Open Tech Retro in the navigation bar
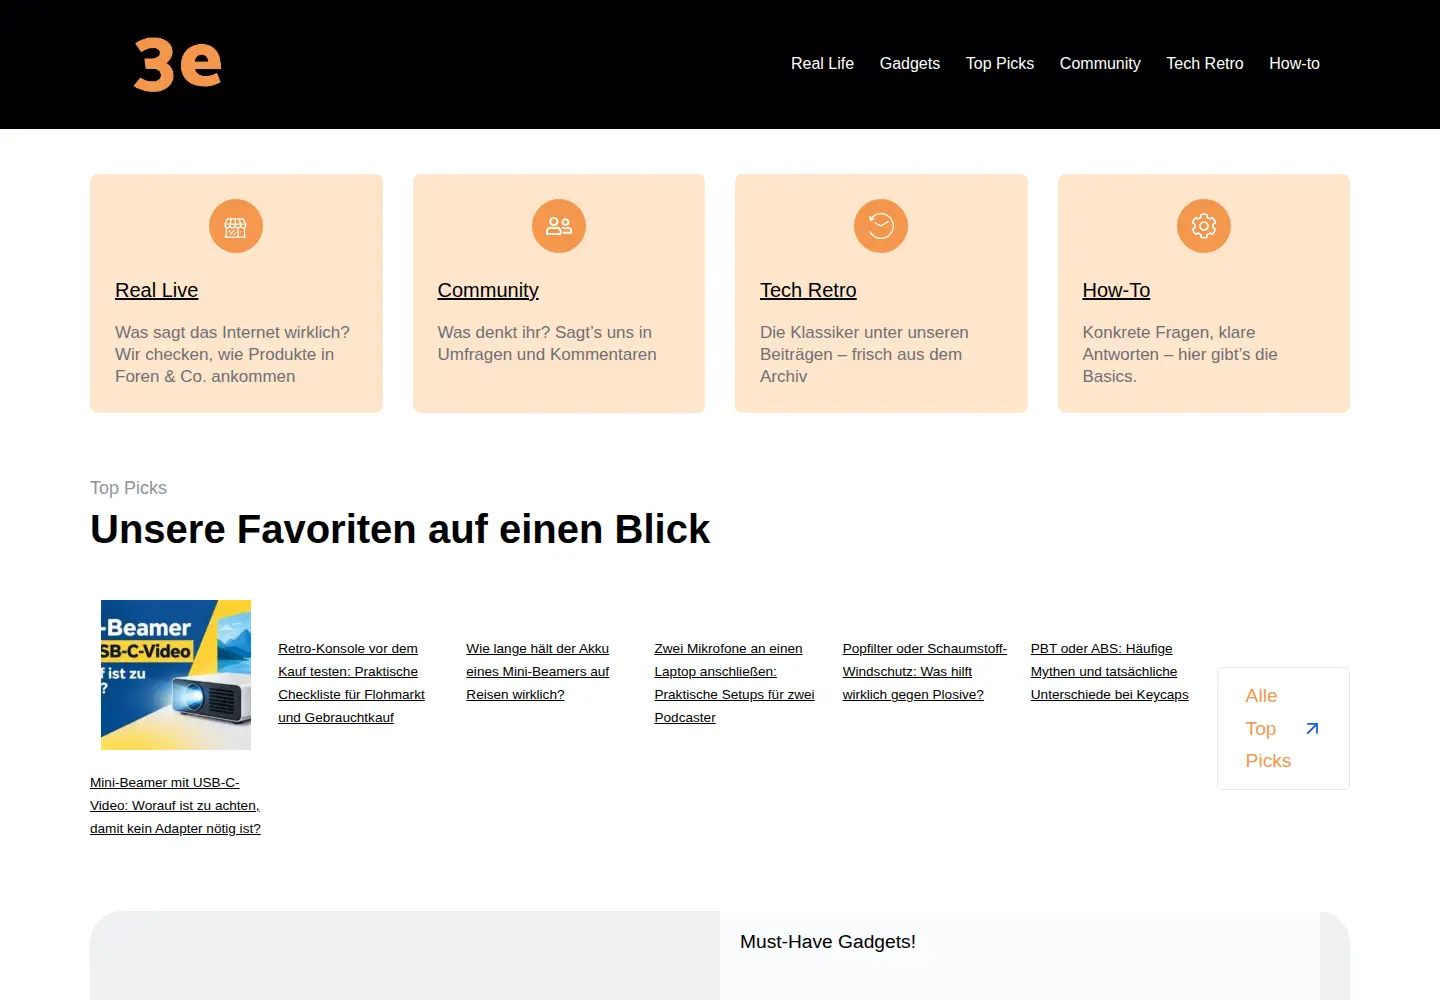 pos(1205,64)
